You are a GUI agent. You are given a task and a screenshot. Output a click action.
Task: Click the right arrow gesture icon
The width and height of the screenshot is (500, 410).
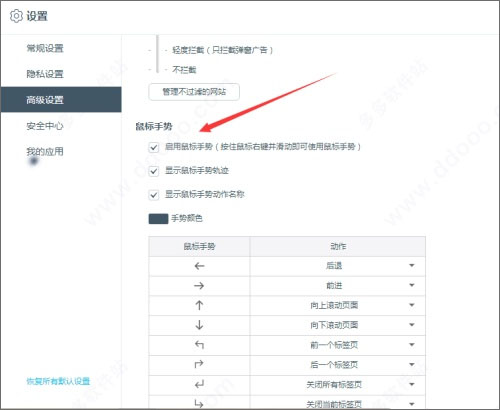point(199,286)
